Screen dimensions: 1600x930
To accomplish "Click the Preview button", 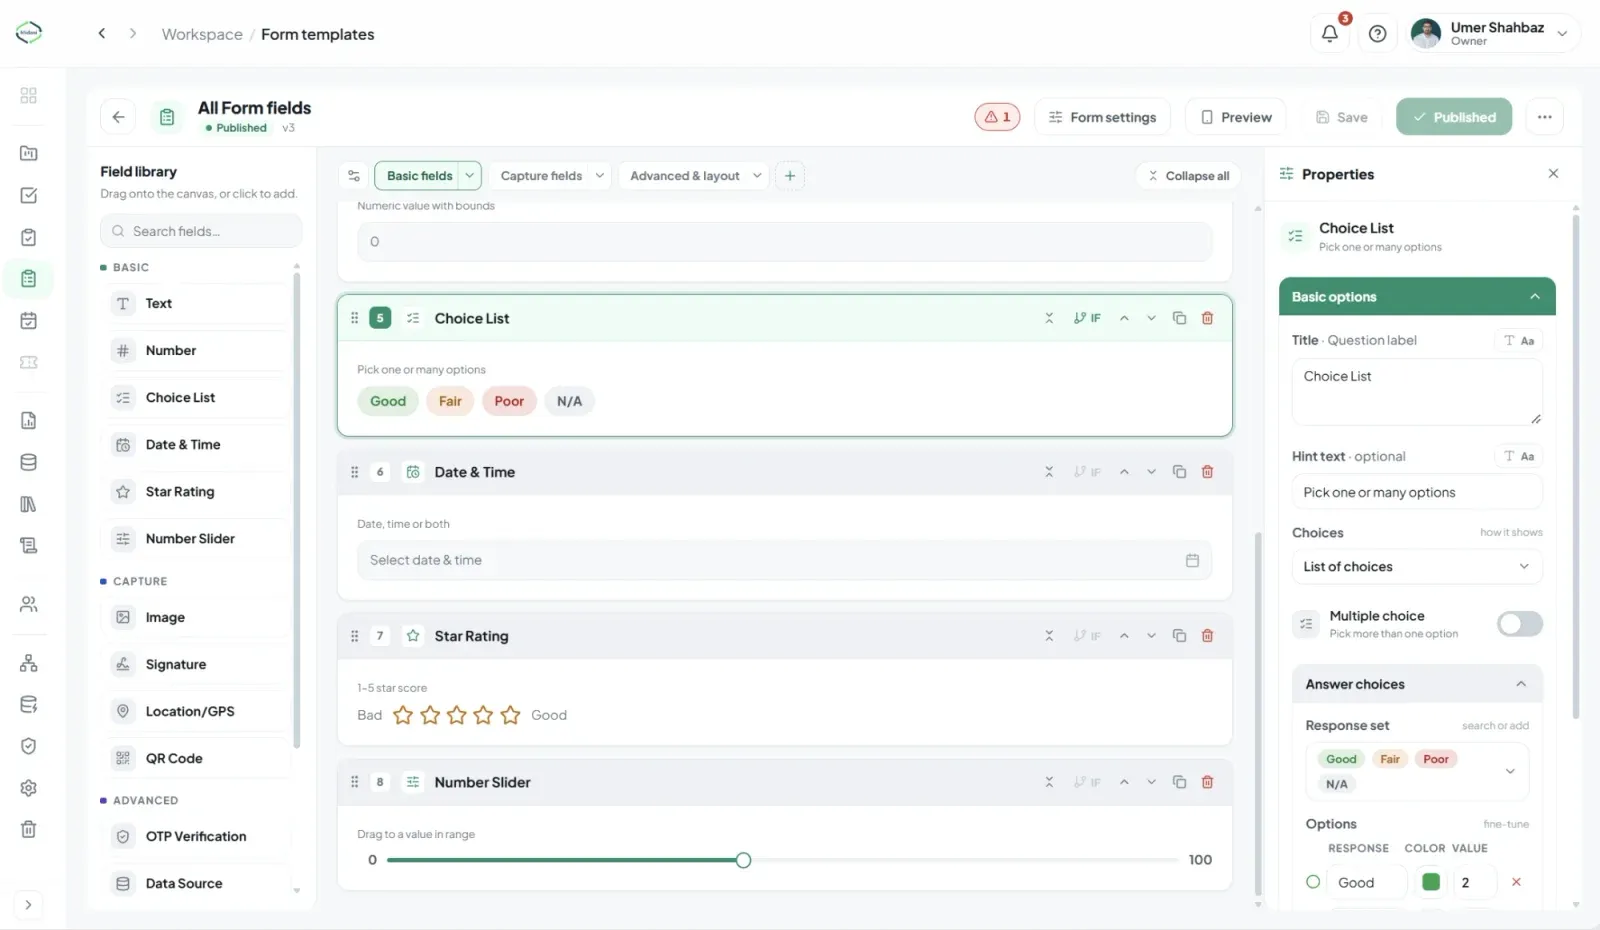I will point(1236,117).
